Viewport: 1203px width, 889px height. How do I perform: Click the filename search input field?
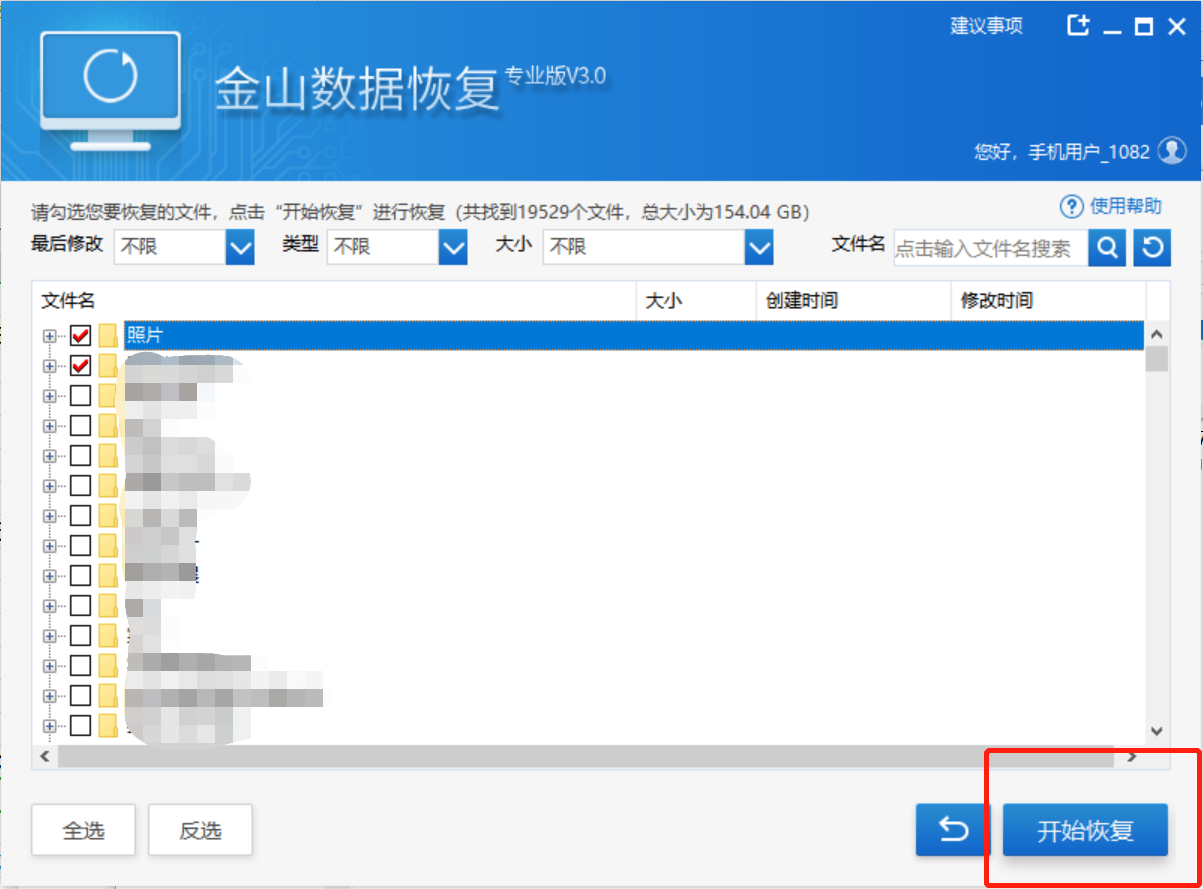(x=985, y=247)
